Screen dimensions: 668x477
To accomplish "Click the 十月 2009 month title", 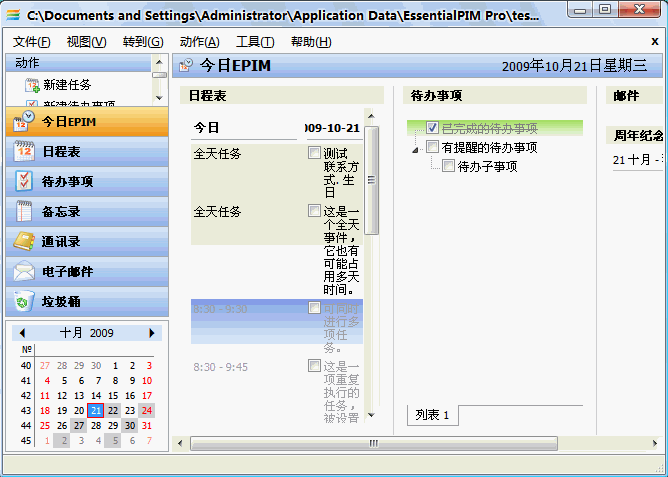I will [x=86, y=333].
